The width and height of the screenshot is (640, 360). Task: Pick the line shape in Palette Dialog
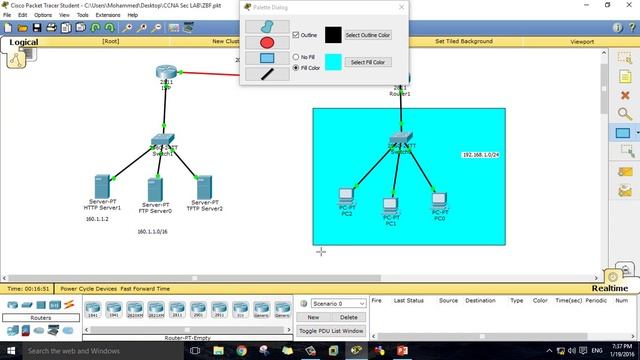click(267, 74)
